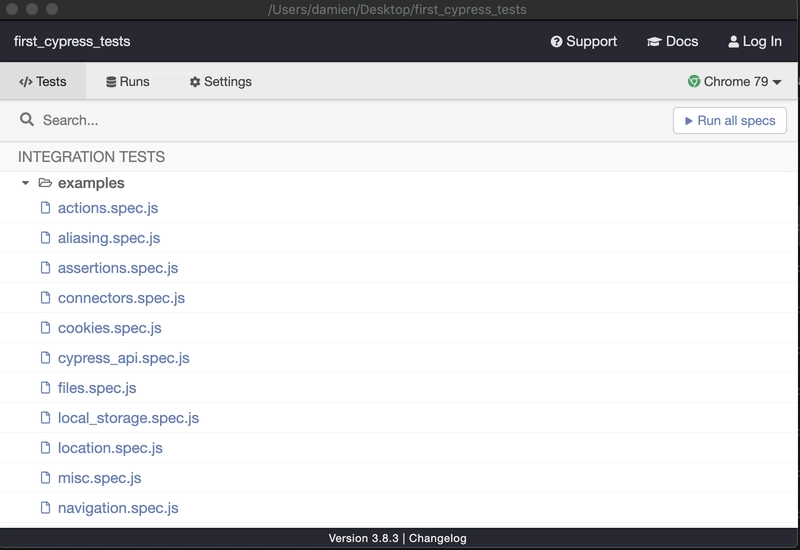Switch to the Runs tab

tap(127, 82)
